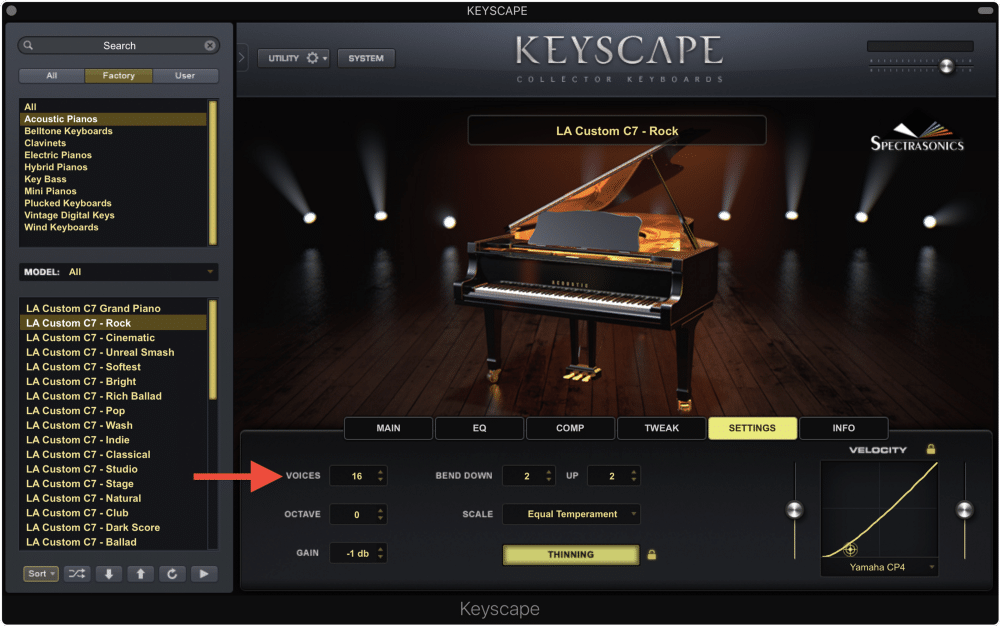
Task: Load LA Custom C7 - Classical patch
Action: [x=113, y=454]
